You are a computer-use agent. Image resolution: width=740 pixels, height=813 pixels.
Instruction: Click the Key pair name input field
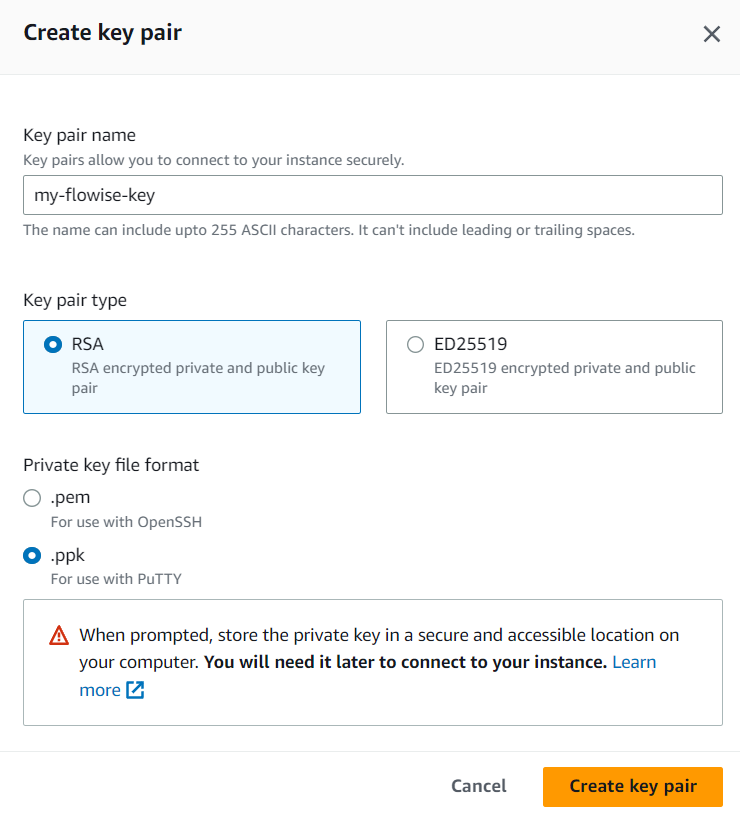(x=372, y=195)
